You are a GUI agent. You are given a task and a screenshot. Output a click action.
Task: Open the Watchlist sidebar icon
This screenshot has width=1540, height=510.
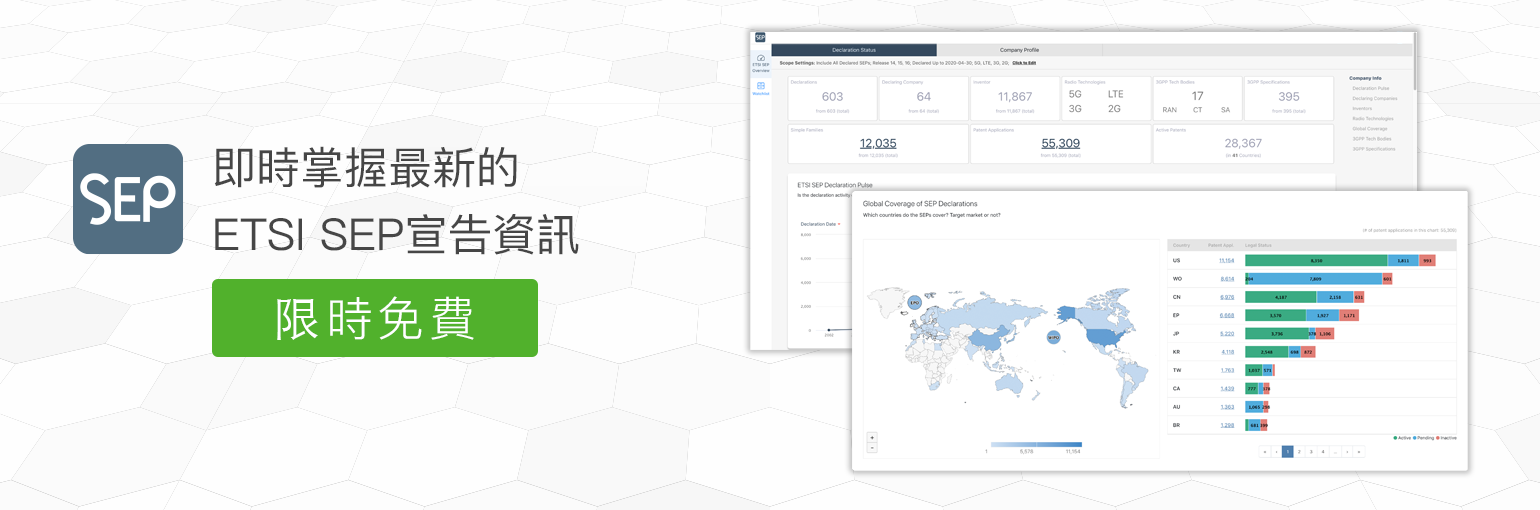(761, 88)
